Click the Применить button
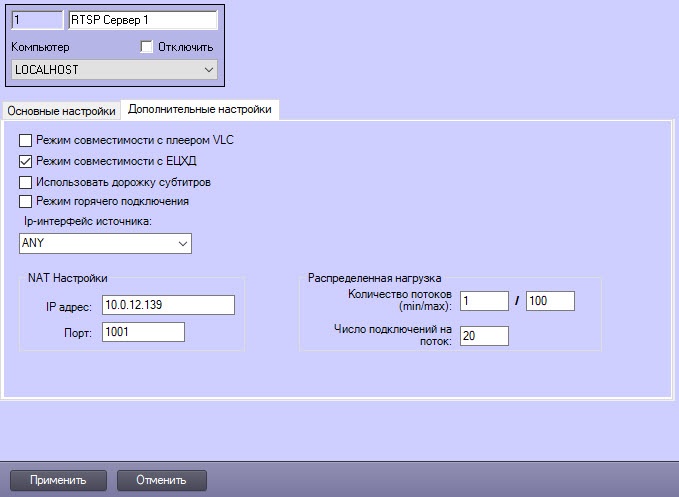This screenshot has height=497, width=679. 58,480
